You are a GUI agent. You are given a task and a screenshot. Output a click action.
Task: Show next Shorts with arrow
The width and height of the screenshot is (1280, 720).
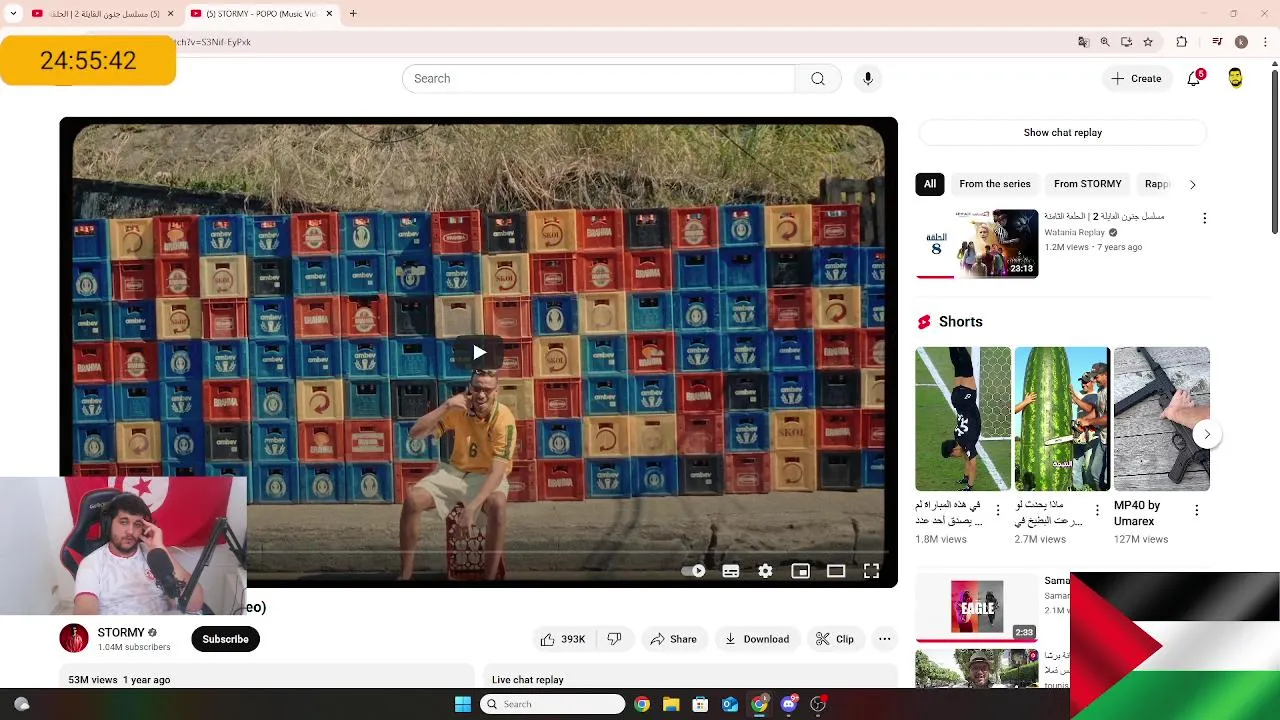tap(1207, 434)
